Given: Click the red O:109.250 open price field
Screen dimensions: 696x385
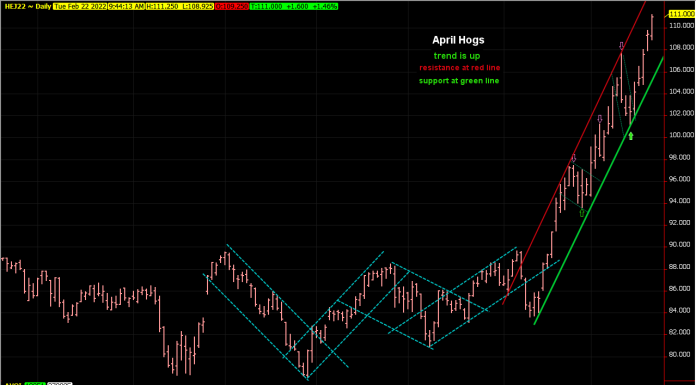Looking at the screenshot, I should [231, 7].
